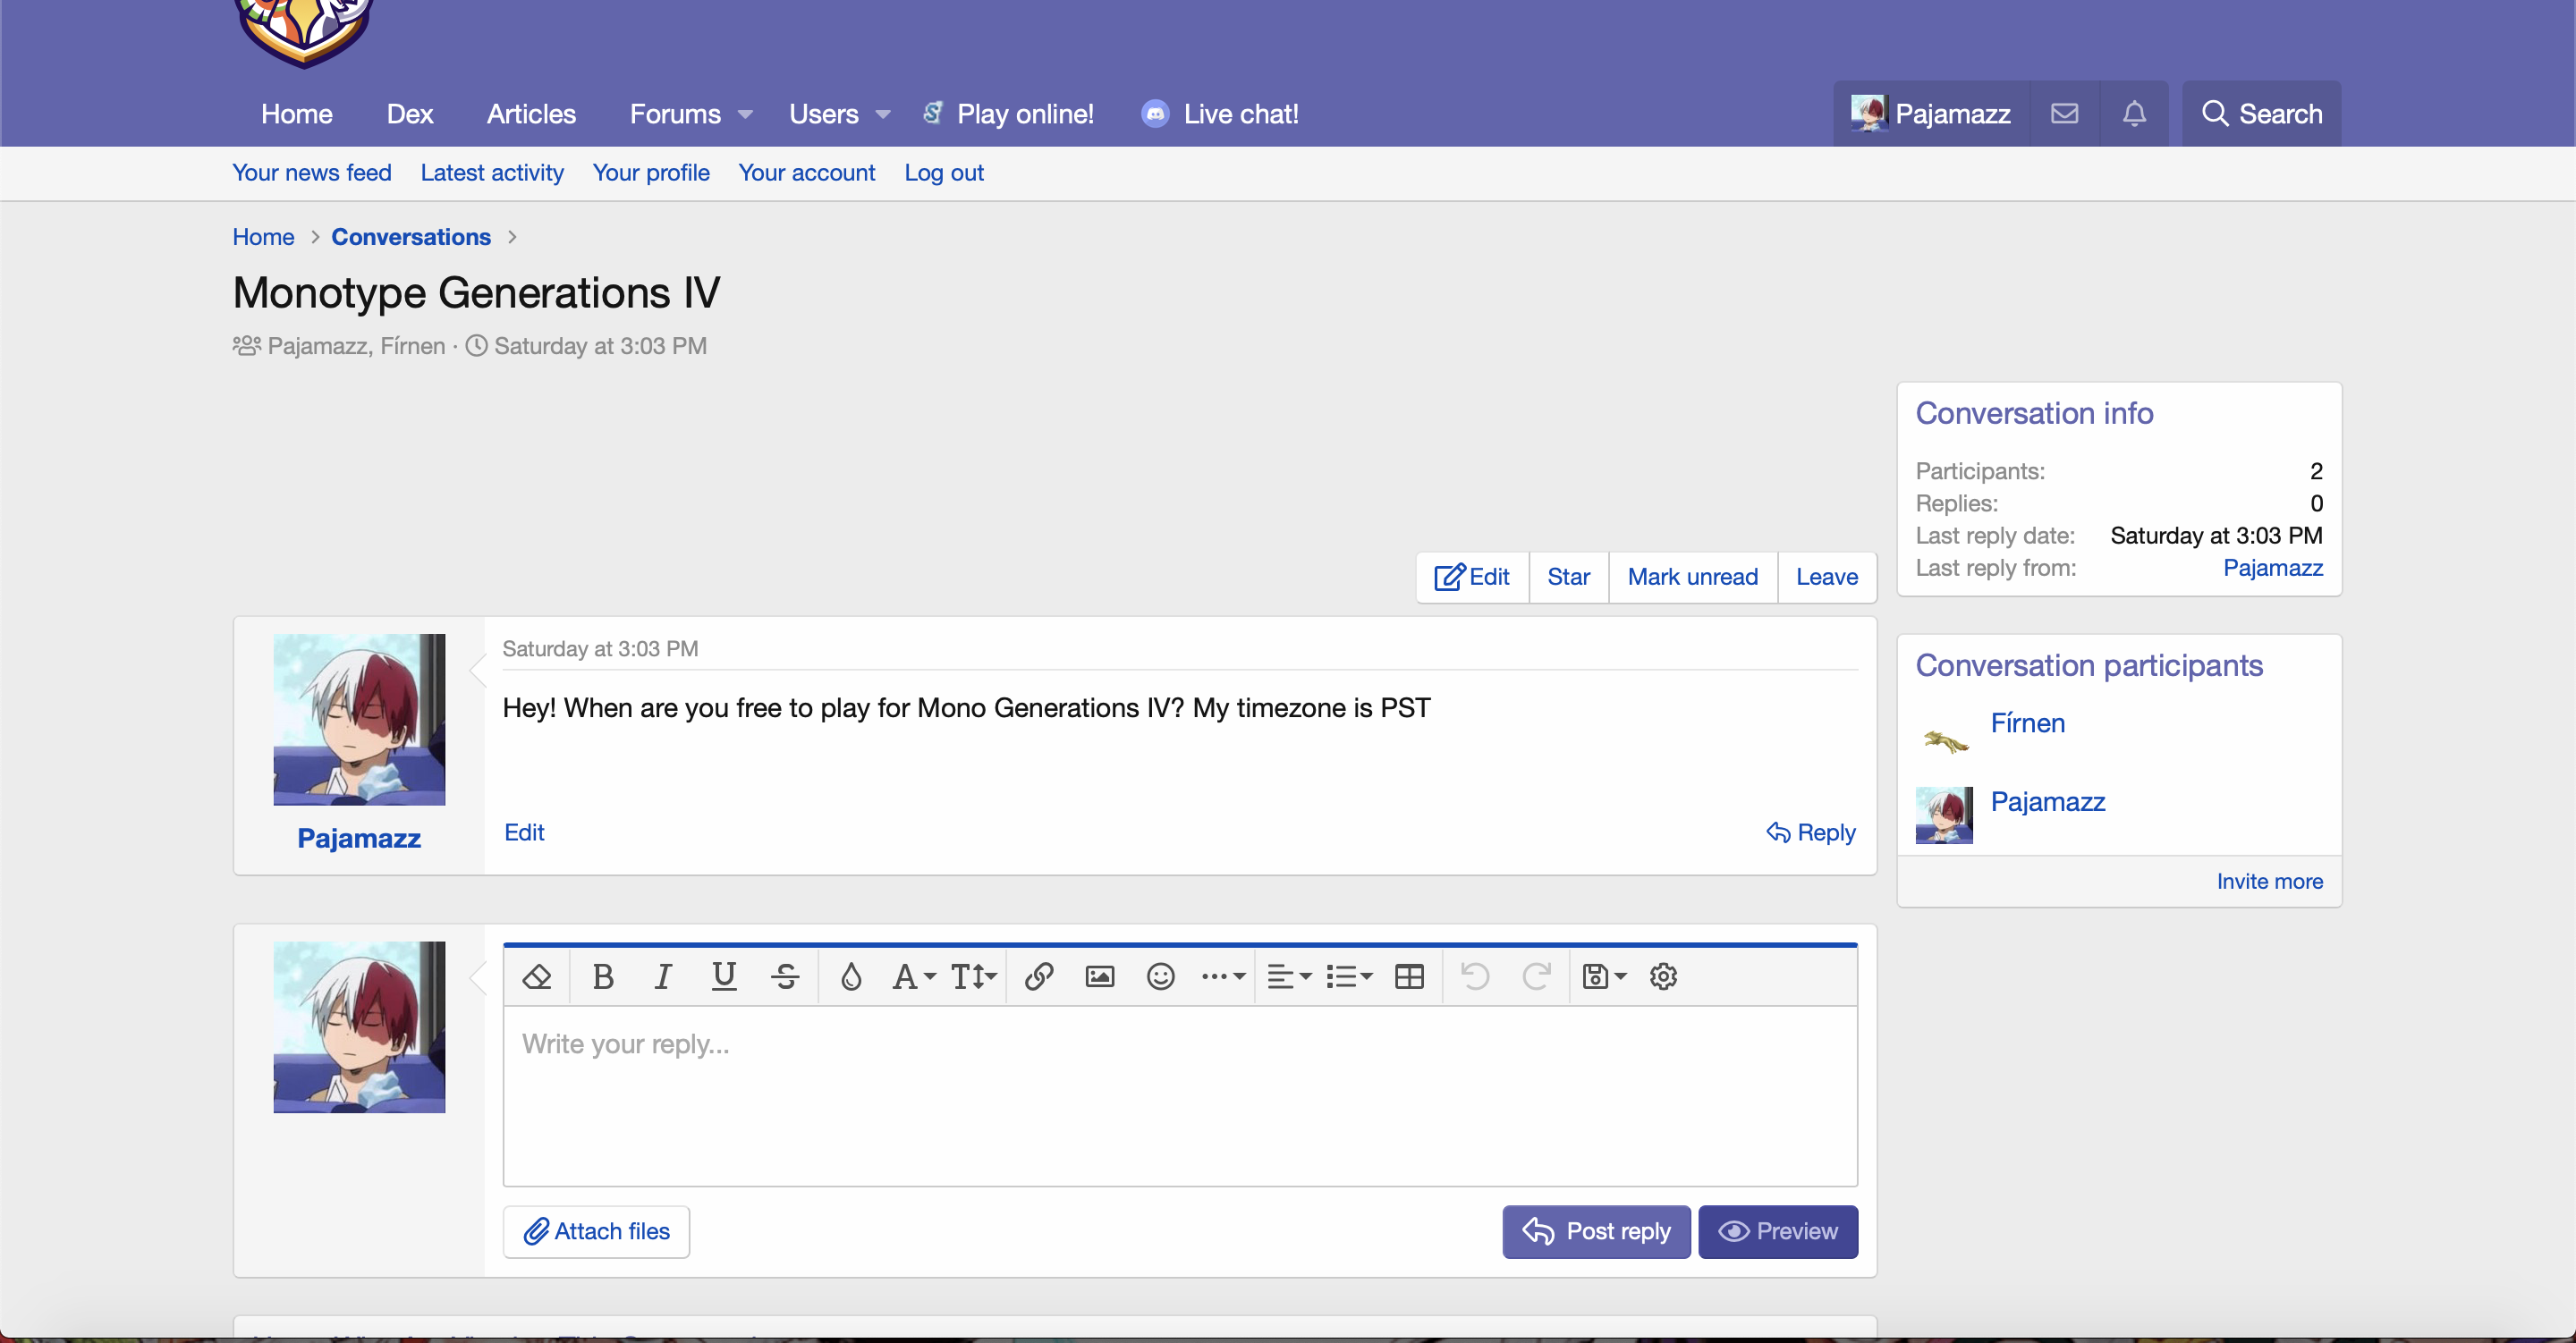This screenshot has width=2576, height=1343.
Task: Click the insert image icon
Action: pyautogui.click(x=1099, y=976)
